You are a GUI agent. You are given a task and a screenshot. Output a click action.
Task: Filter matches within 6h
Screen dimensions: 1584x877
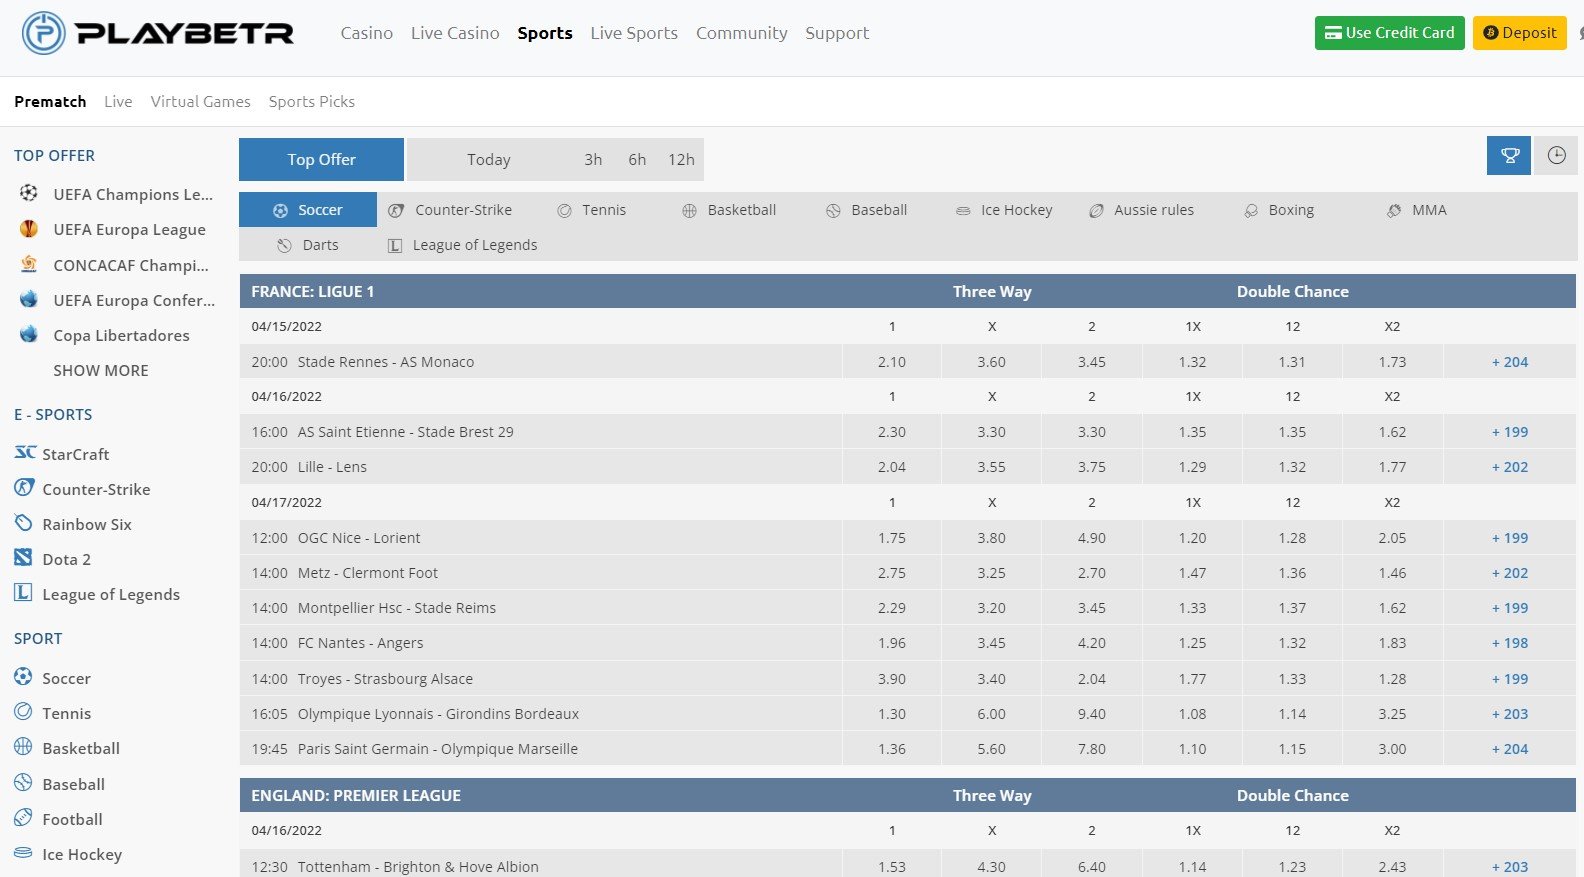637,159
